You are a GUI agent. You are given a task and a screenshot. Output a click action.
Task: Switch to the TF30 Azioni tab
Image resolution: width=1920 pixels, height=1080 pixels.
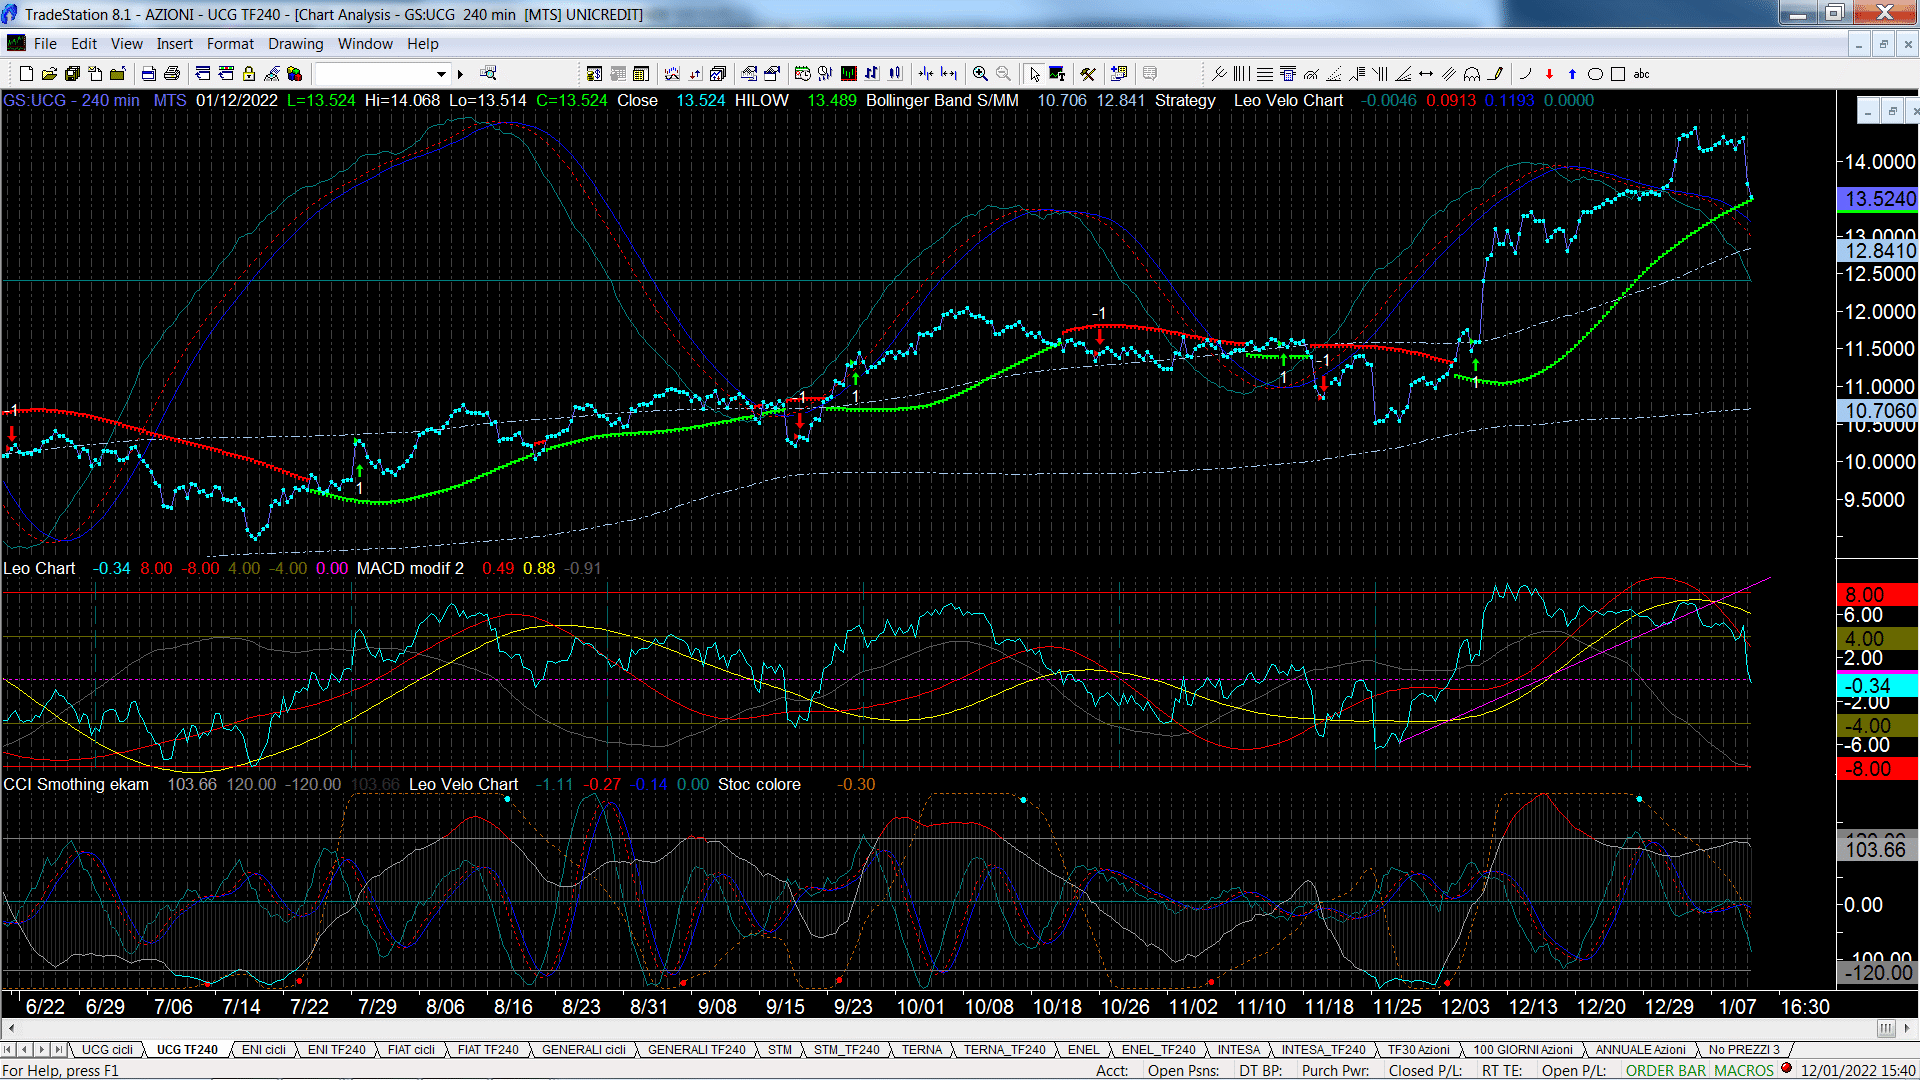click(x=1418, y=1049)
